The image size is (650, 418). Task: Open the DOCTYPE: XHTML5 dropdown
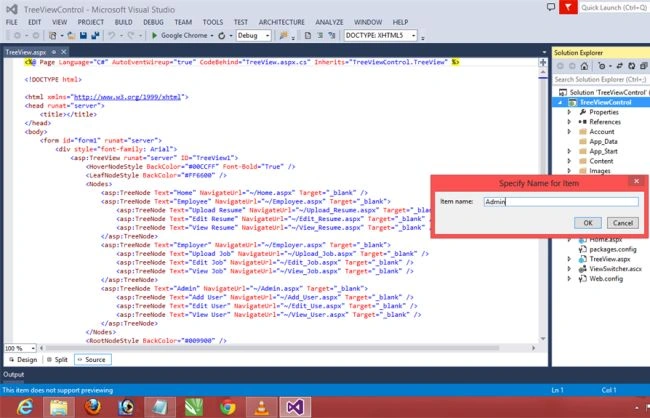click(381, 36)
